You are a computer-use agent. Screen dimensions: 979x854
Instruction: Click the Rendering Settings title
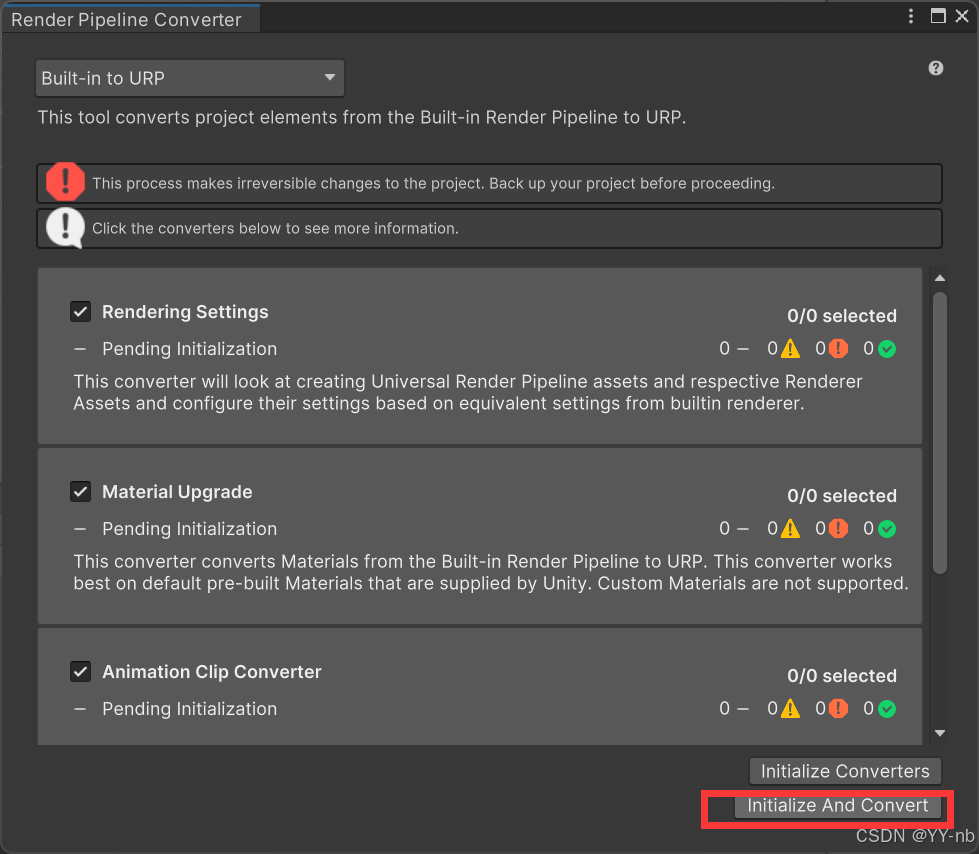tap(185, 312)
